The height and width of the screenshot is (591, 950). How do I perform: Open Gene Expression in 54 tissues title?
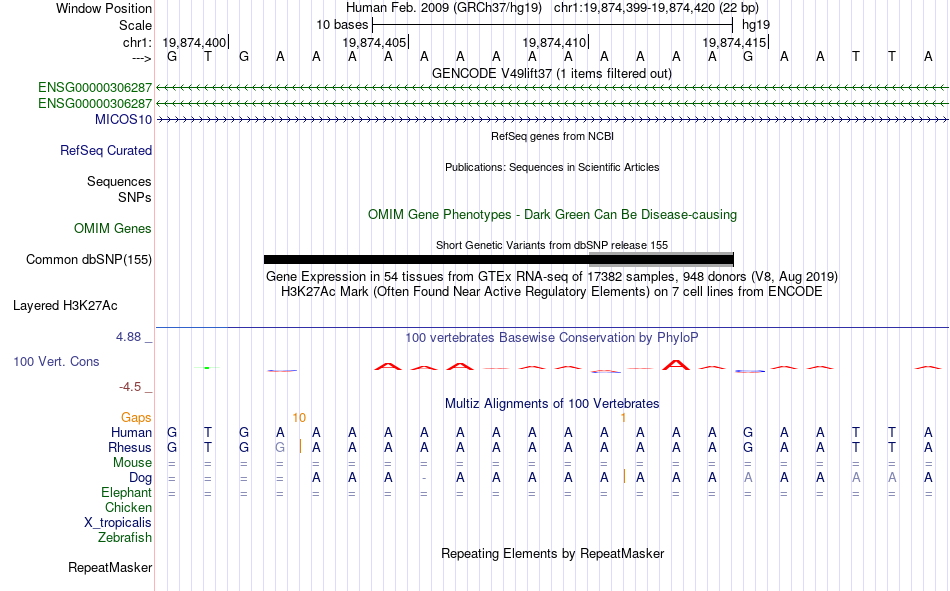point(552,276)
